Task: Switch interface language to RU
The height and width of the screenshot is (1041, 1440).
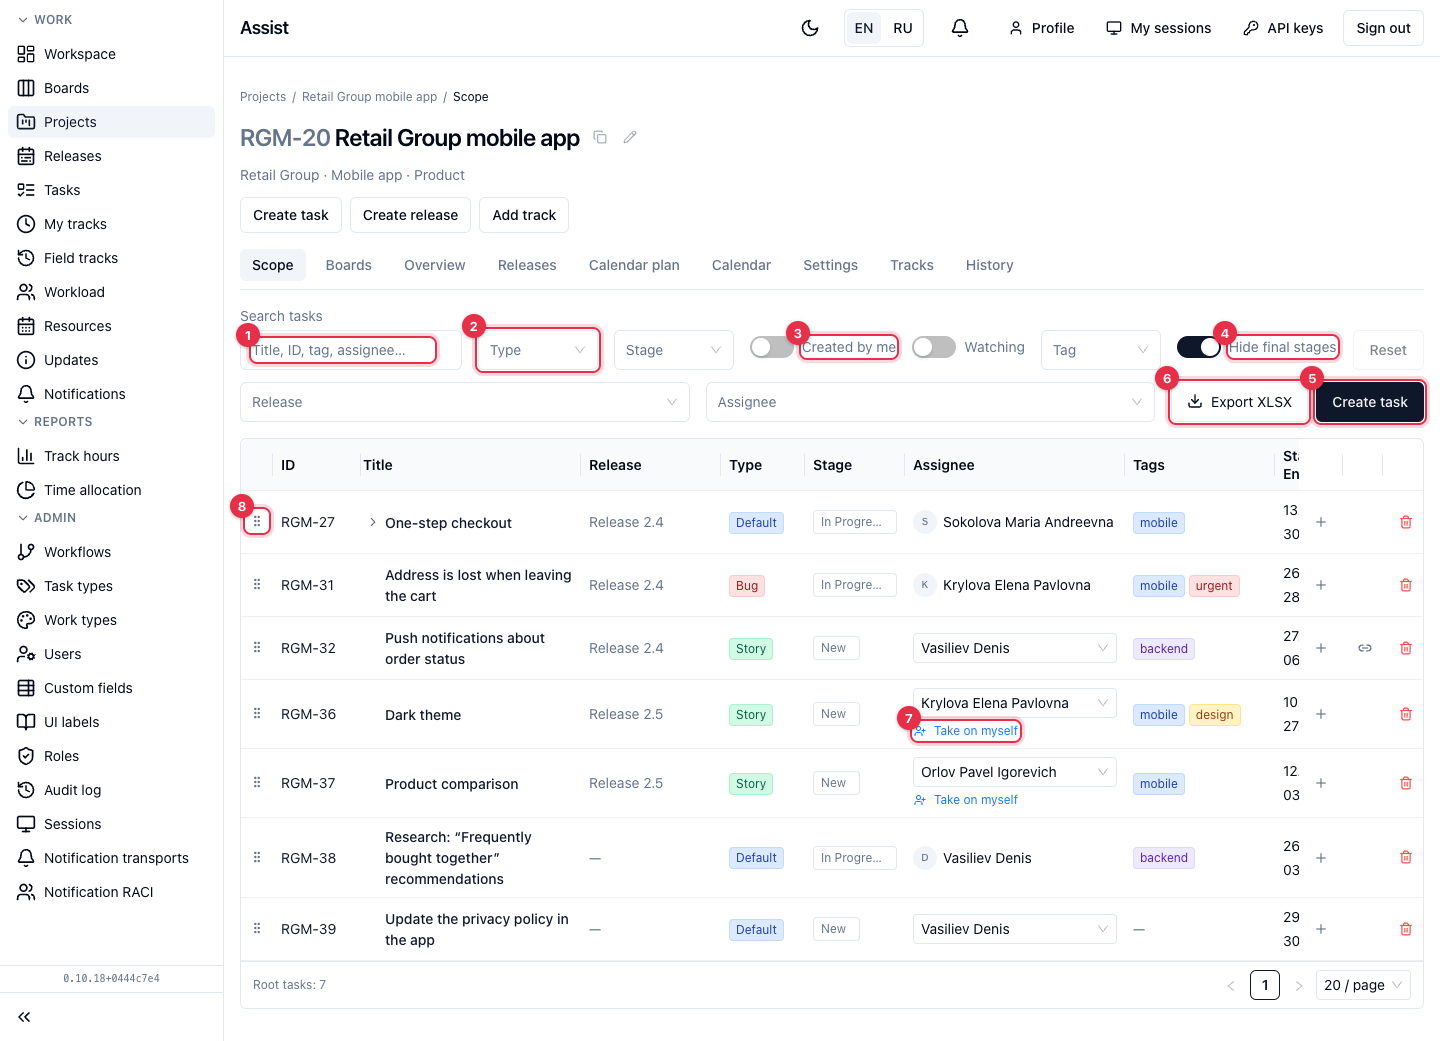Action: click(903, 28)
